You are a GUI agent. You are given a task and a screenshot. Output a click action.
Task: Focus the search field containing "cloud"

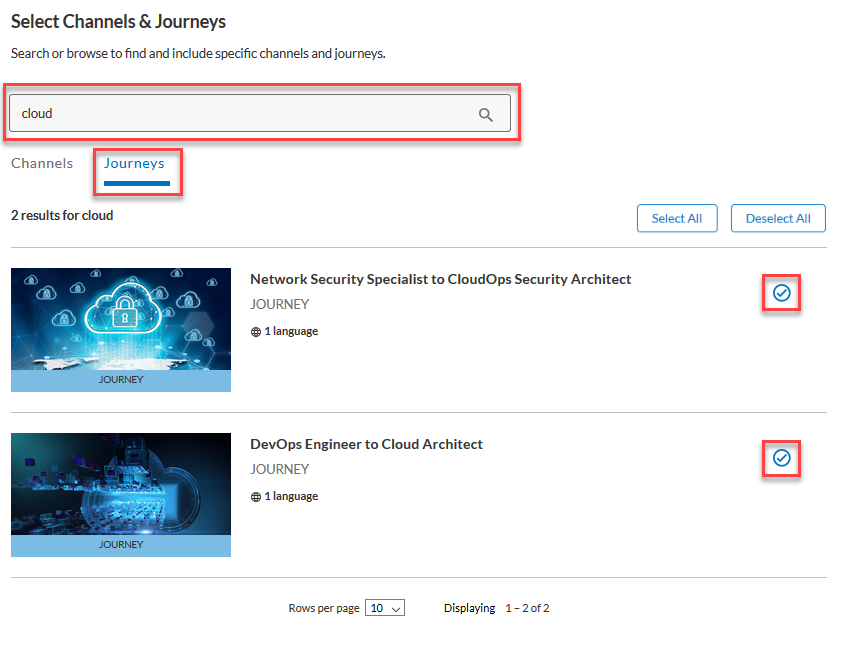[240, 114]
